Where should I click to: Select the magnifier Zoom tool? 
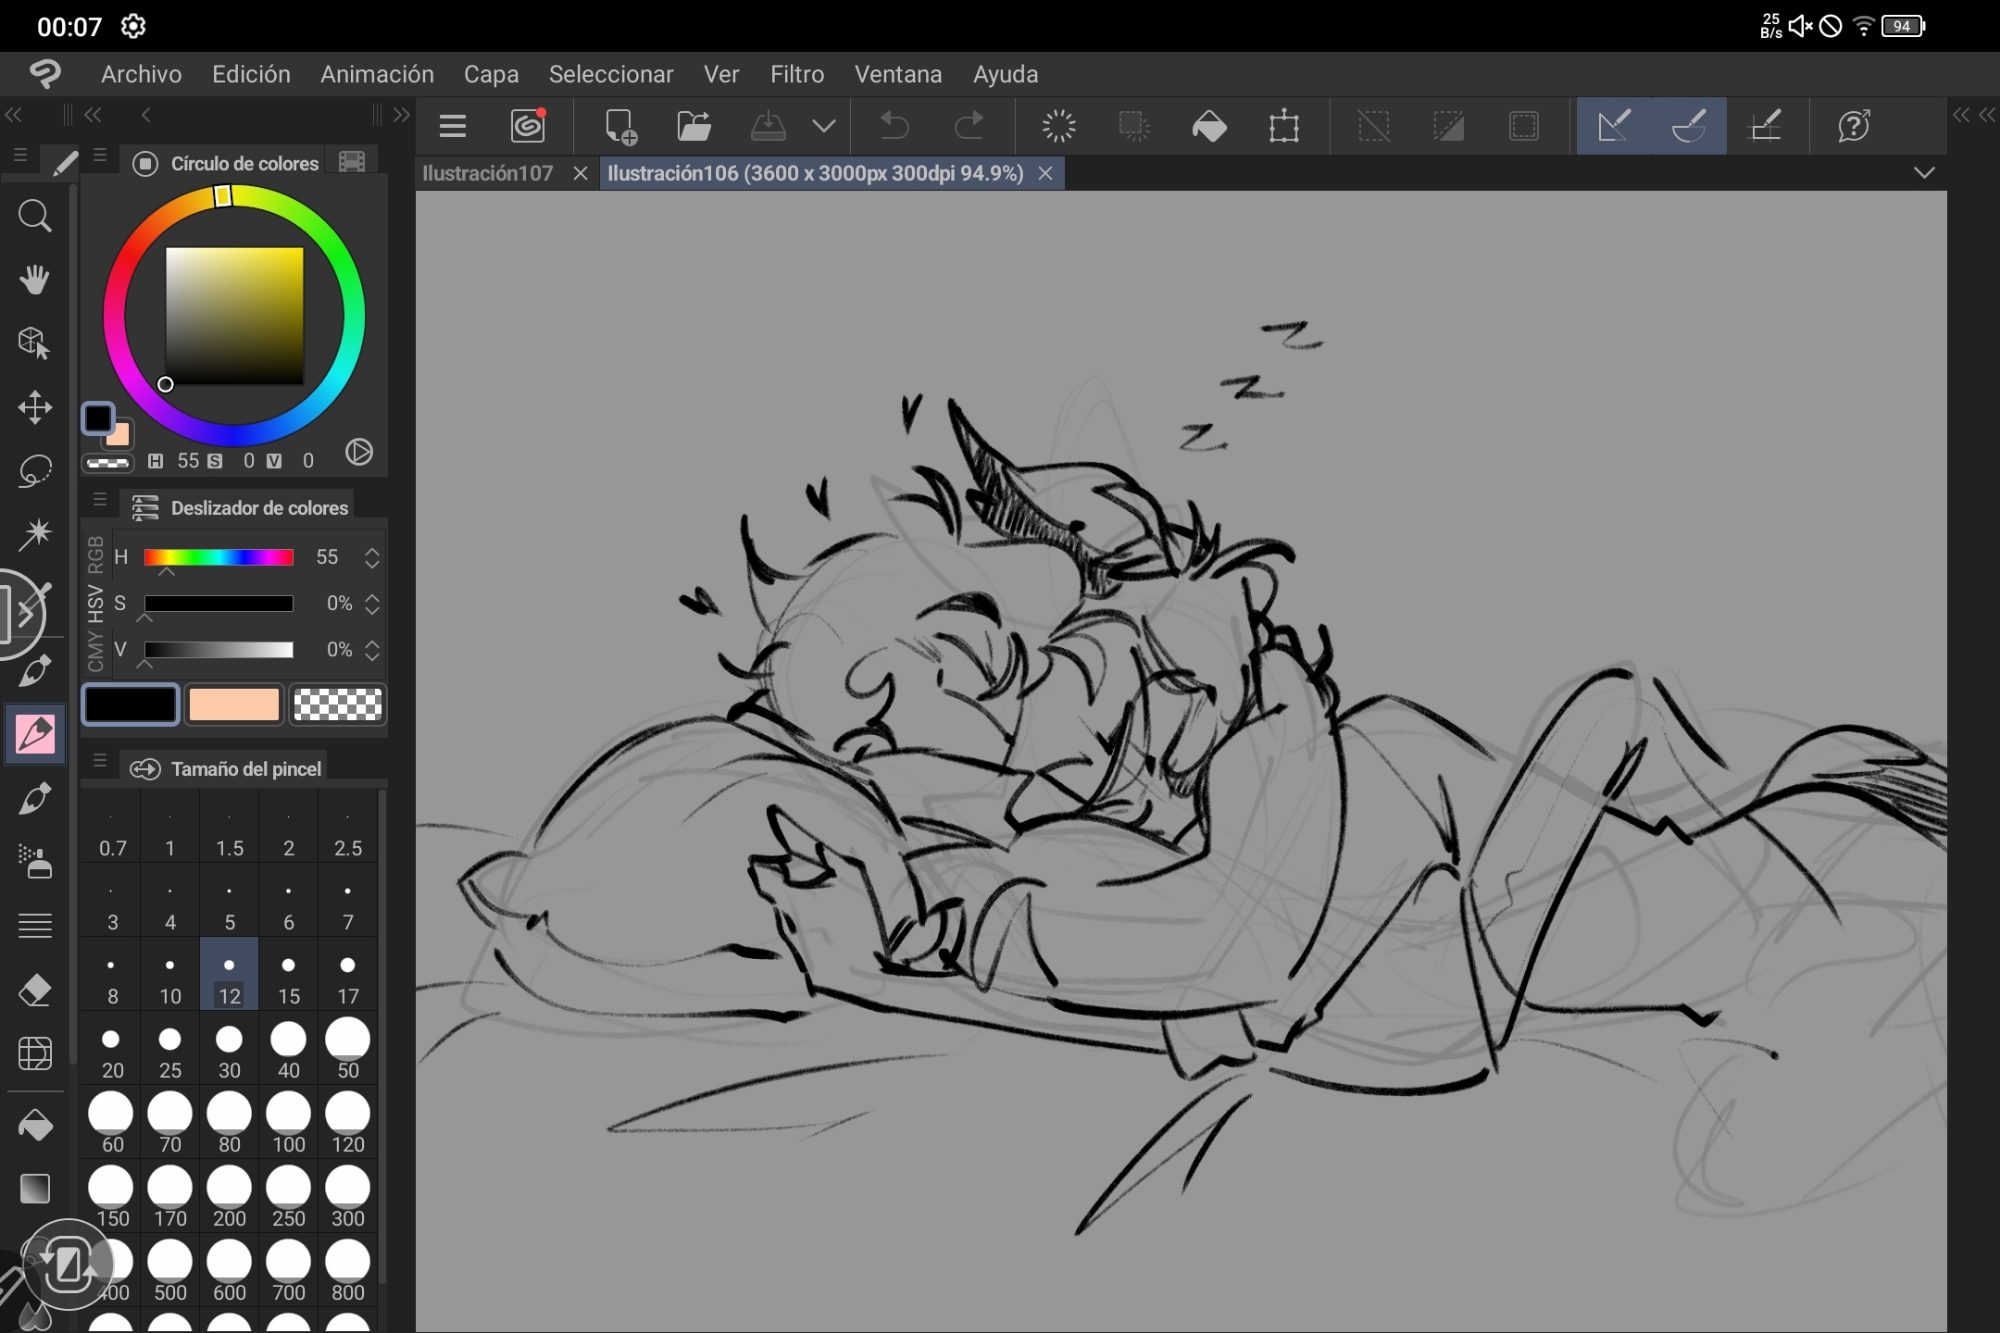tap(35, 216)
